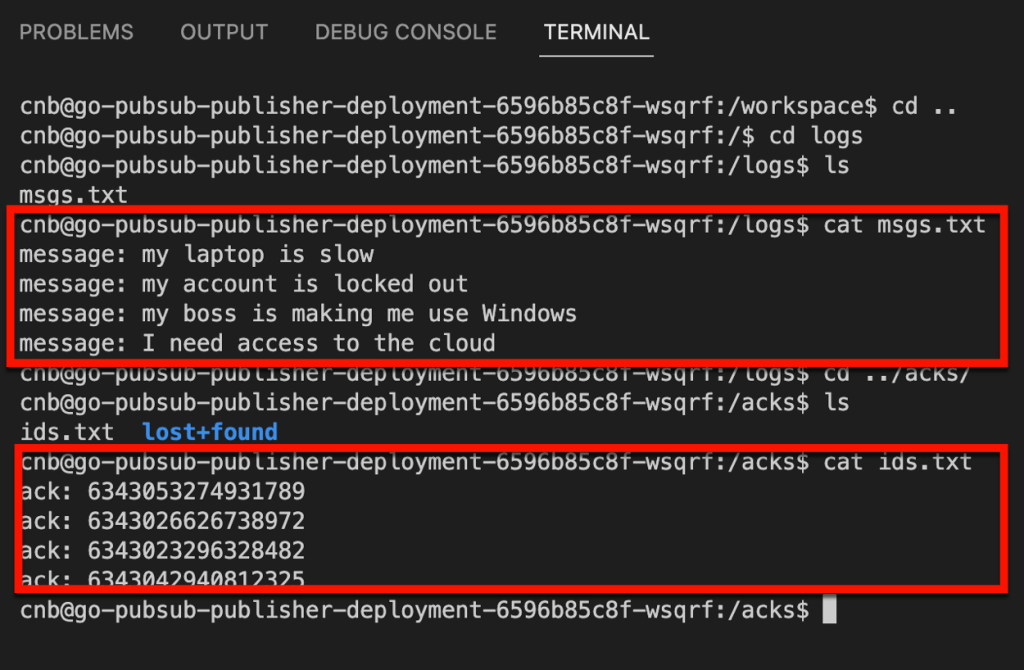The width and height of the screenshot is (1024, 670).
Task: Click ack ID 6343026626738972
Action: click(196, 521)
